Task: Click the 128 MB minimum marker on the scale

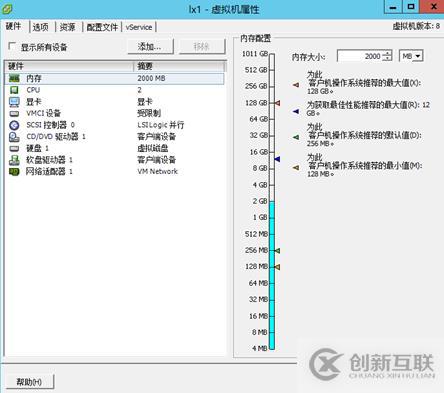Action: click(277, 267)
